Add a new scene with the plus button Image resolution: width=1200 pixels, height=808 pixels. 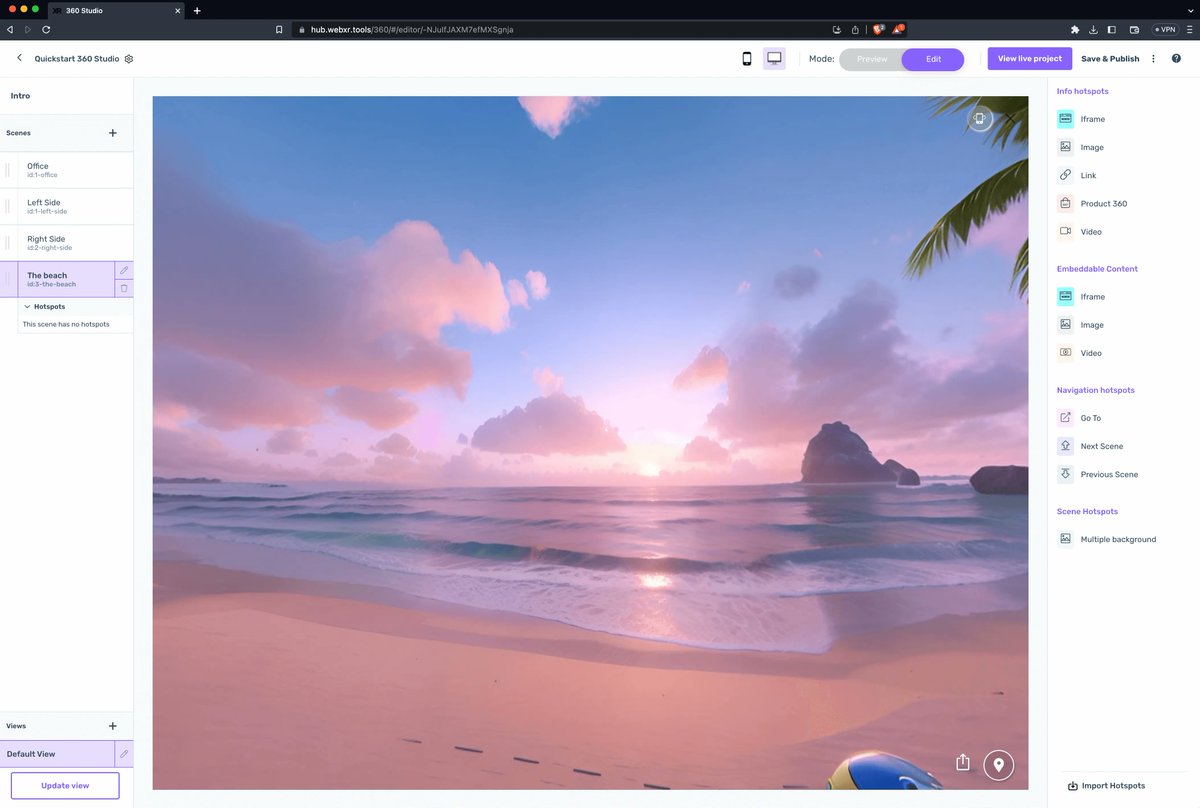[112, 132]
